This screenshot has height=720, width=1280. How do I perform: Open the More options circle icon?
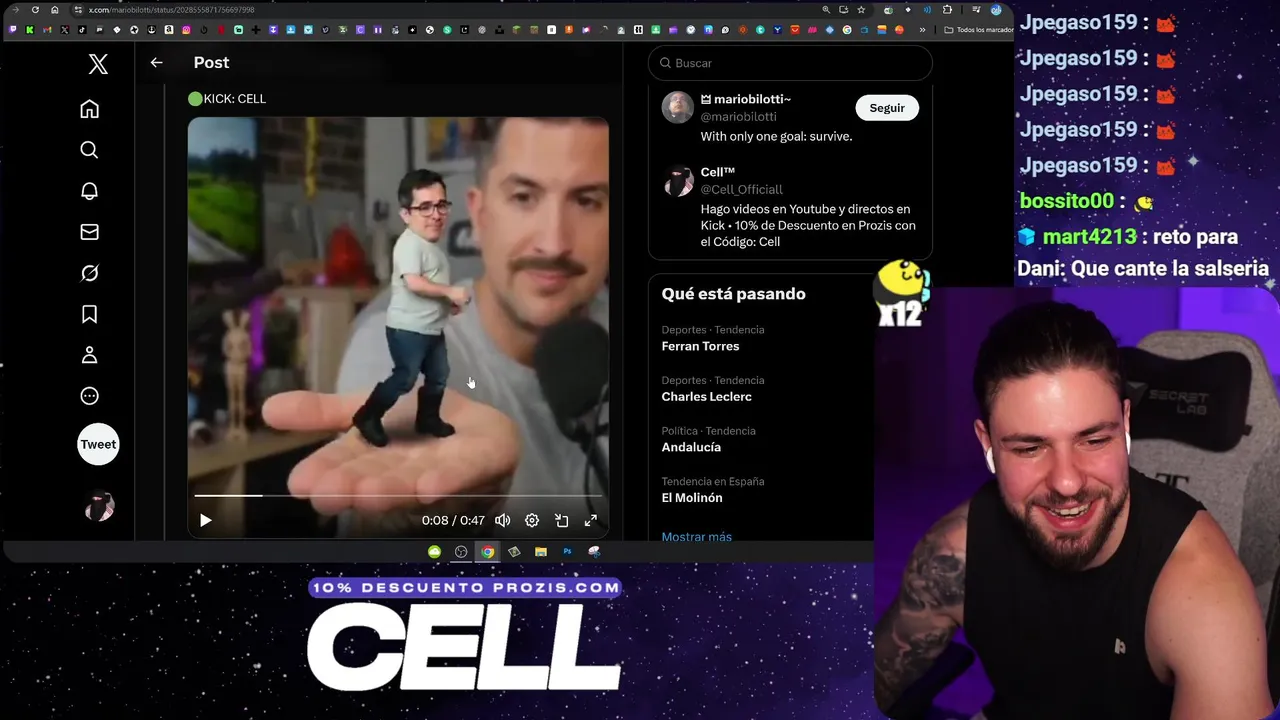89,396
